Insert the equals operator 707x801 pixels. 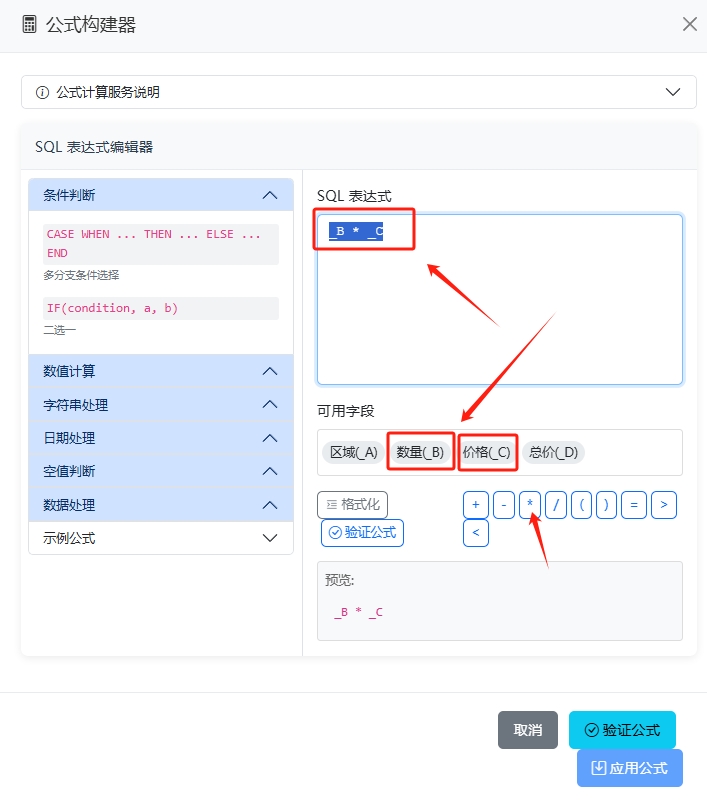click(x=634, y=505)
